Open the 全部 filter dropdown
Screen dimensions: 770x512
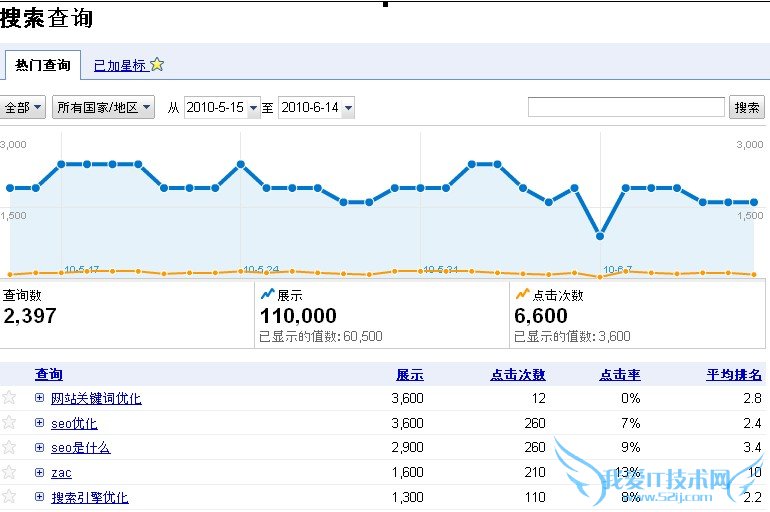pos(24,107)
